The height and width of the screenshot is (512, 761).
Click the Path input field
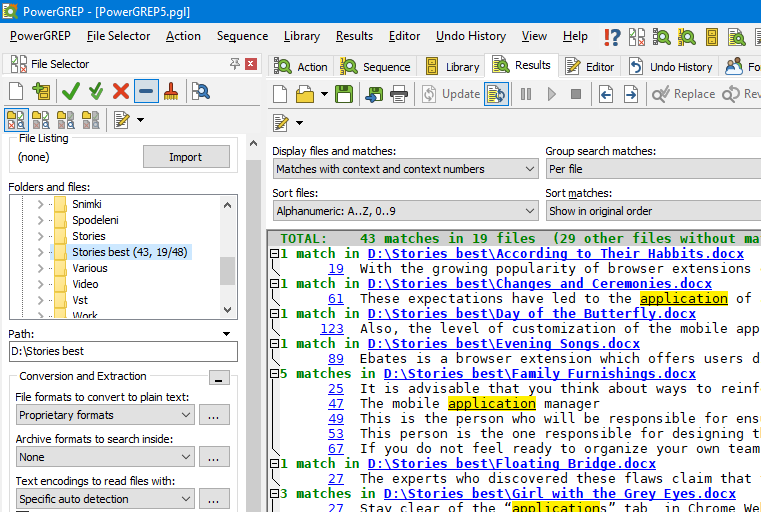(123, 351)
